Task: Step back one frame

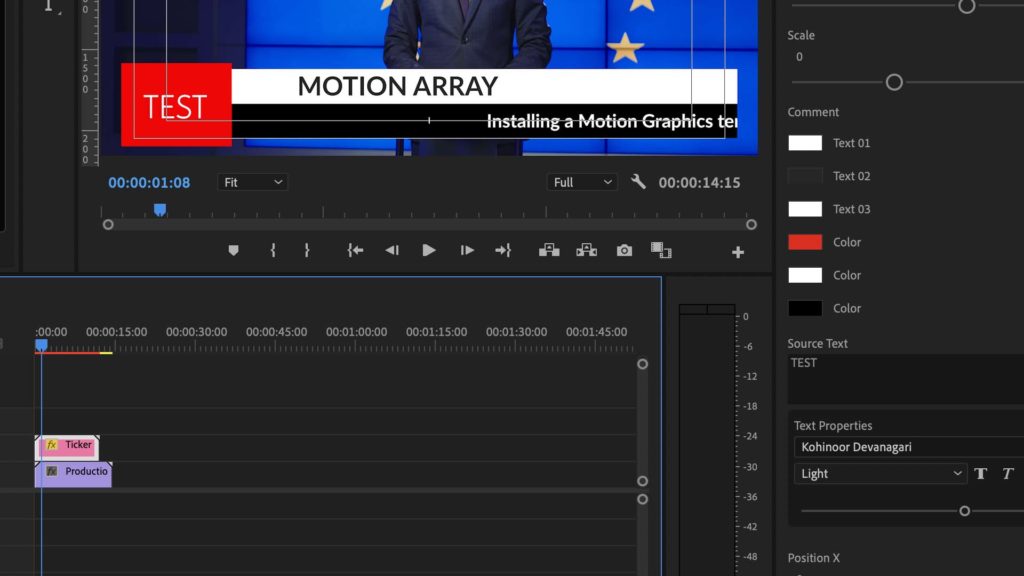Action: pyautogui.click(x=392, y=251)
